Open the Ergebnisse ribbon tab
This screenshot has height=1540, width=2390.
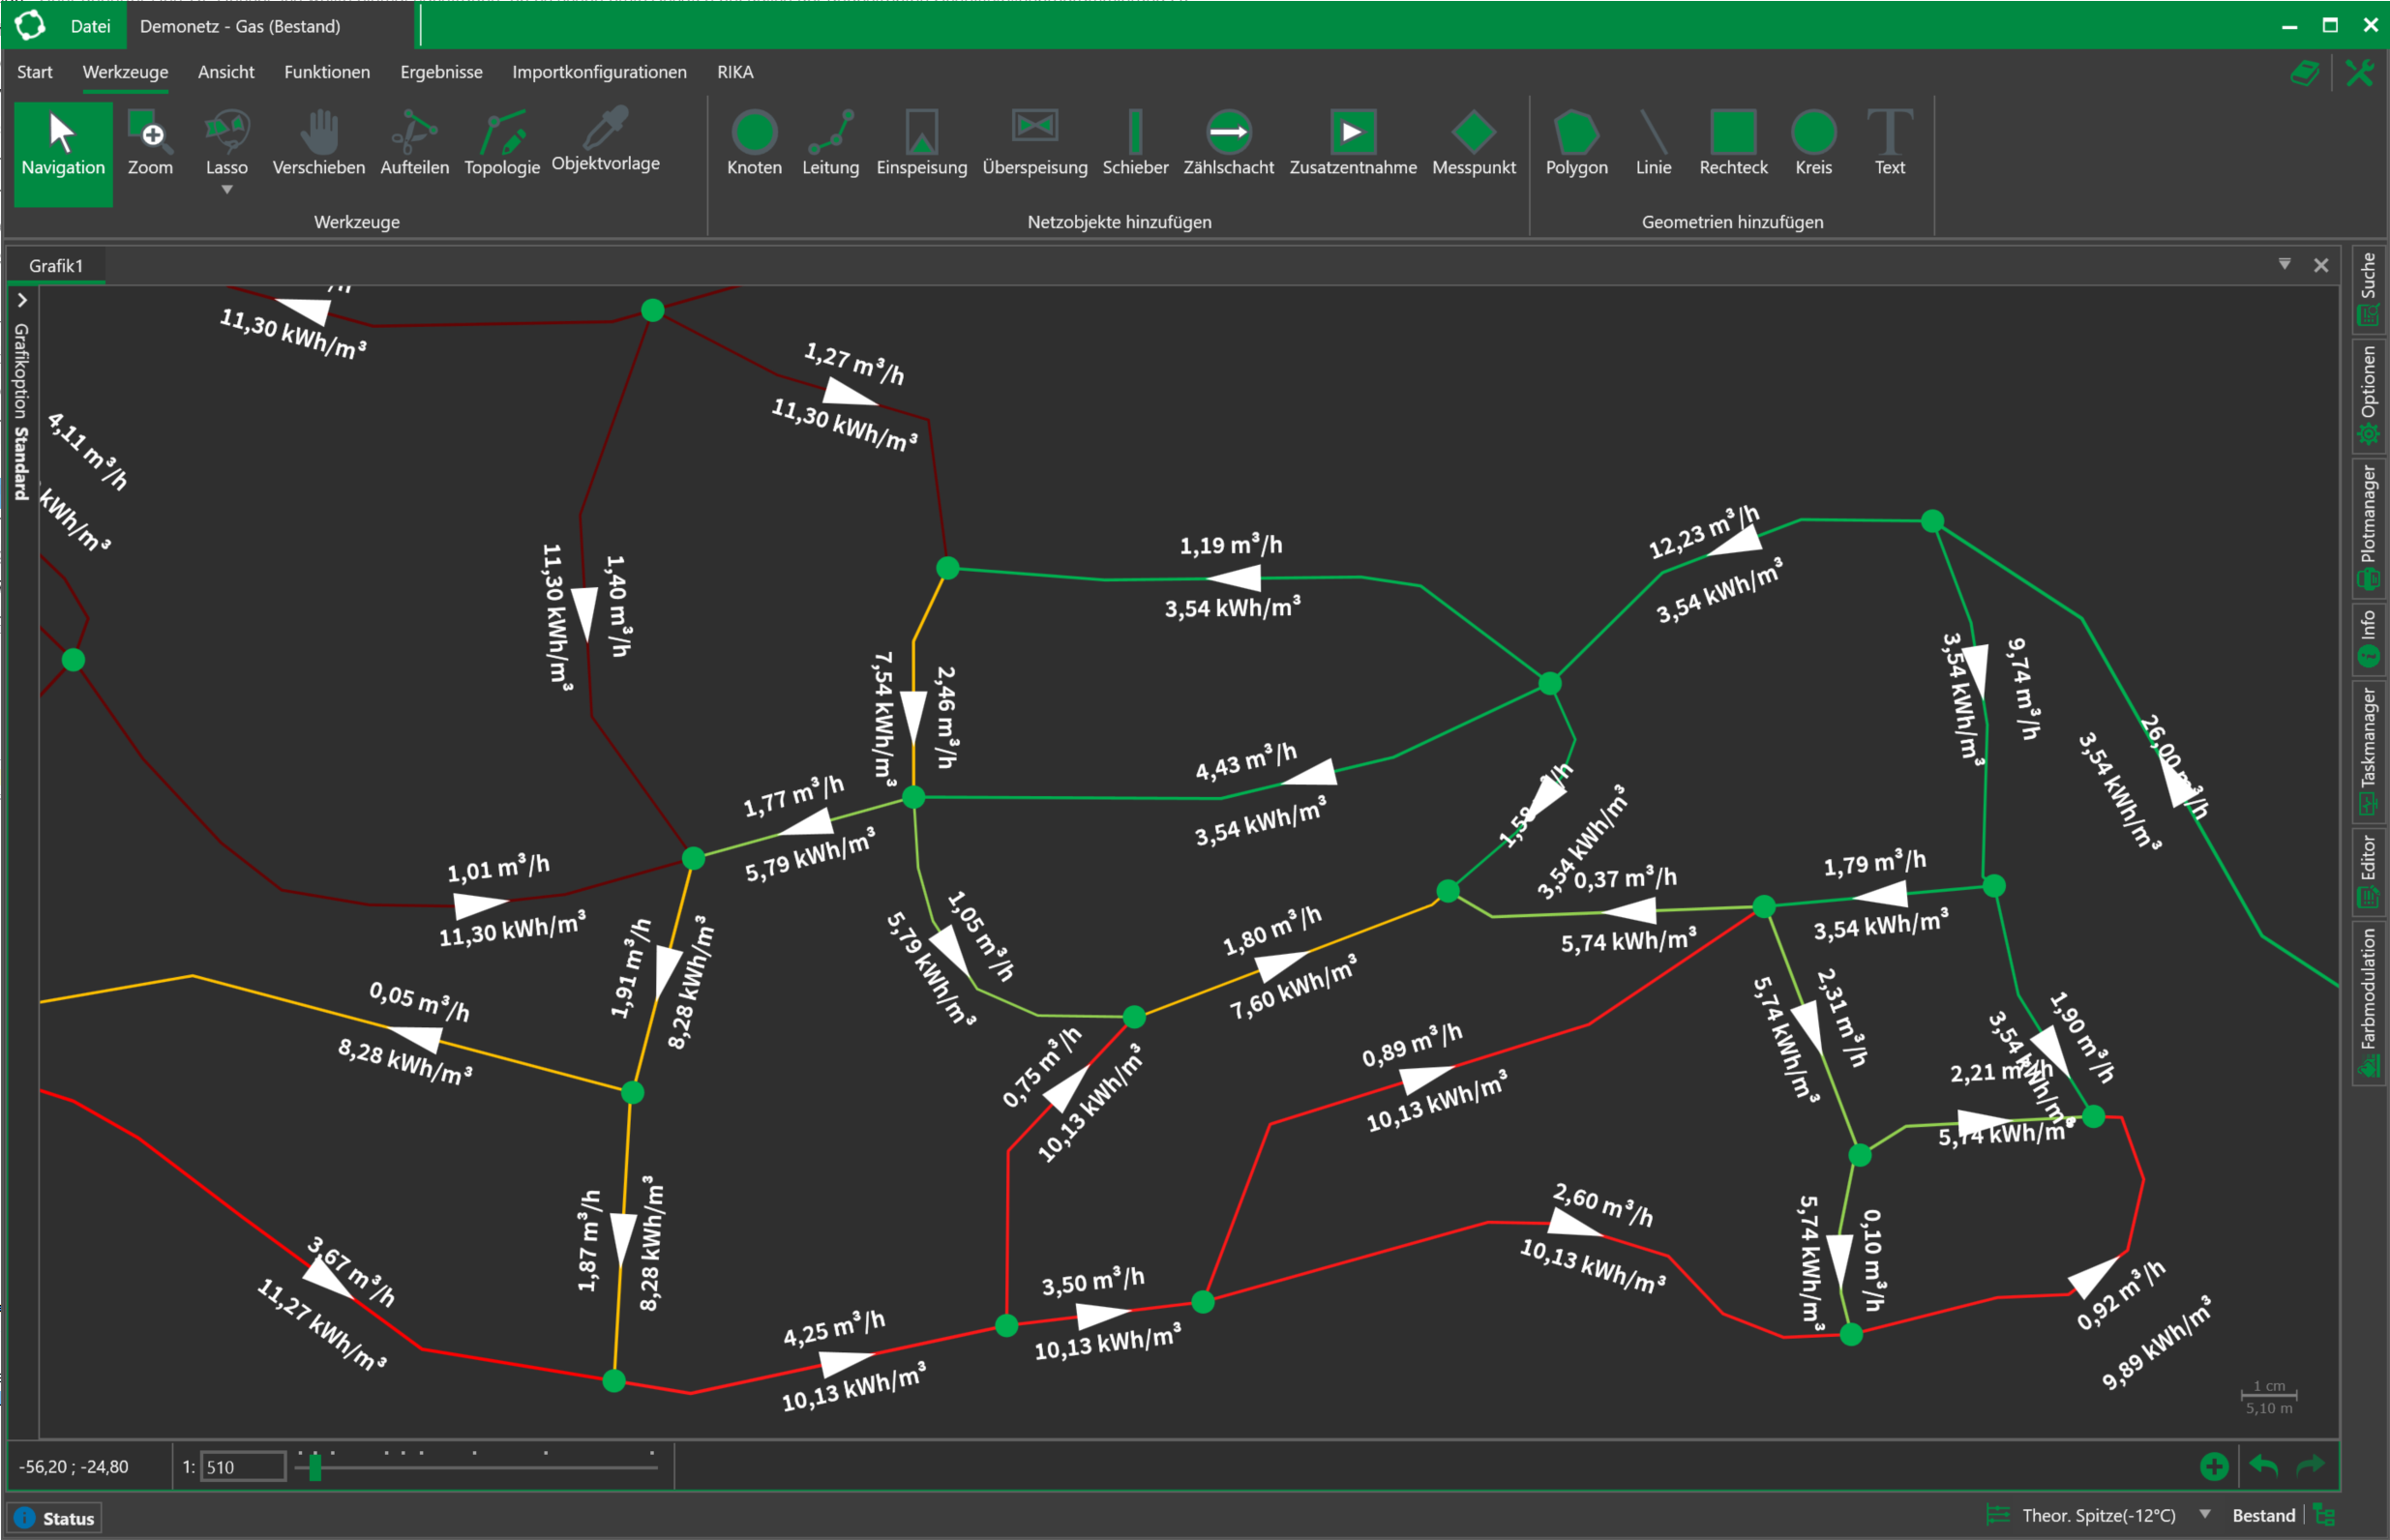441,72
